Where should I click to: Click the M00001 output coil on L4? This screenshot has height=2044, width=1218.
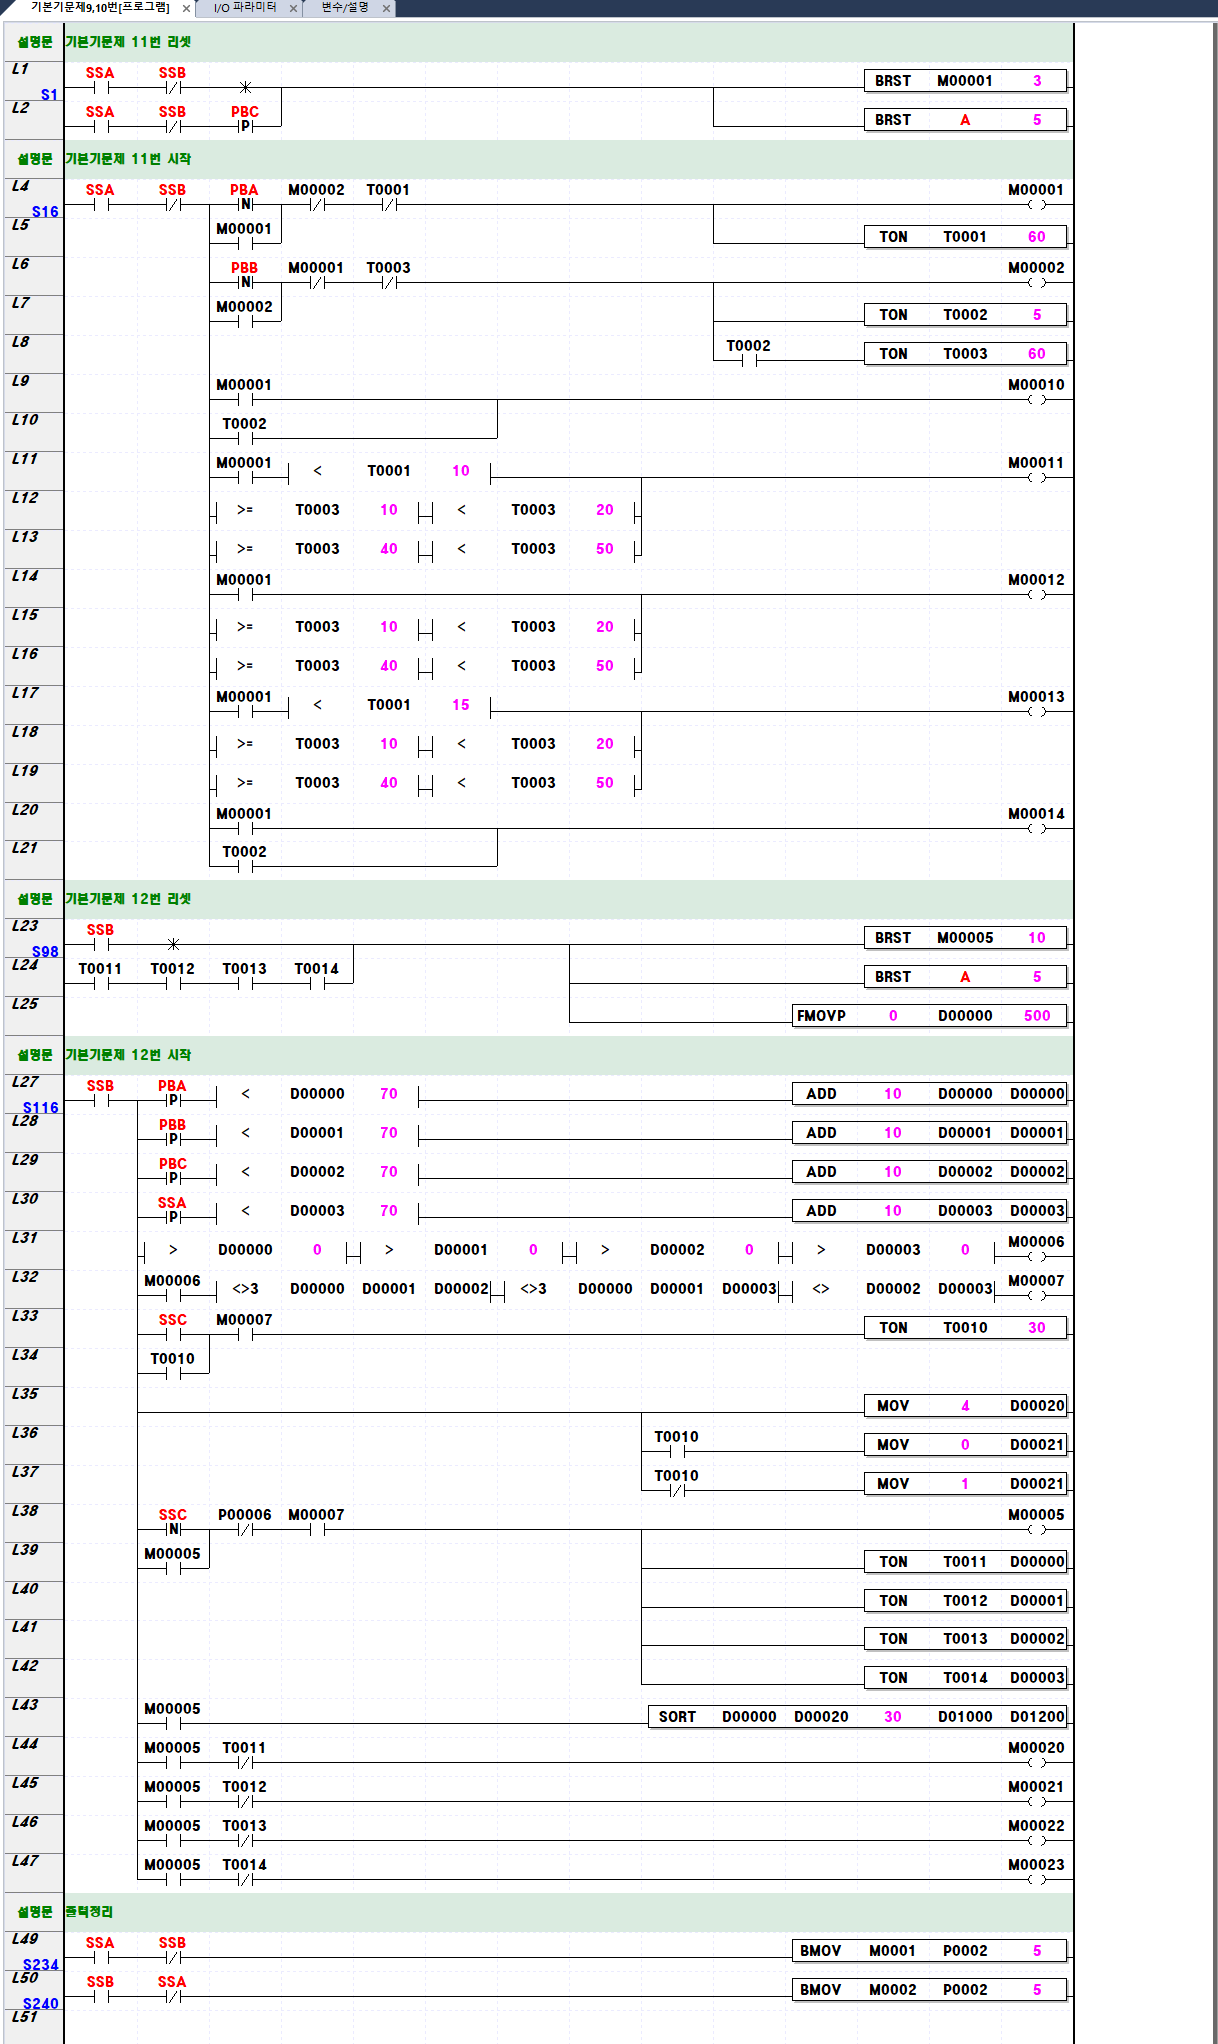(1036, 204)
